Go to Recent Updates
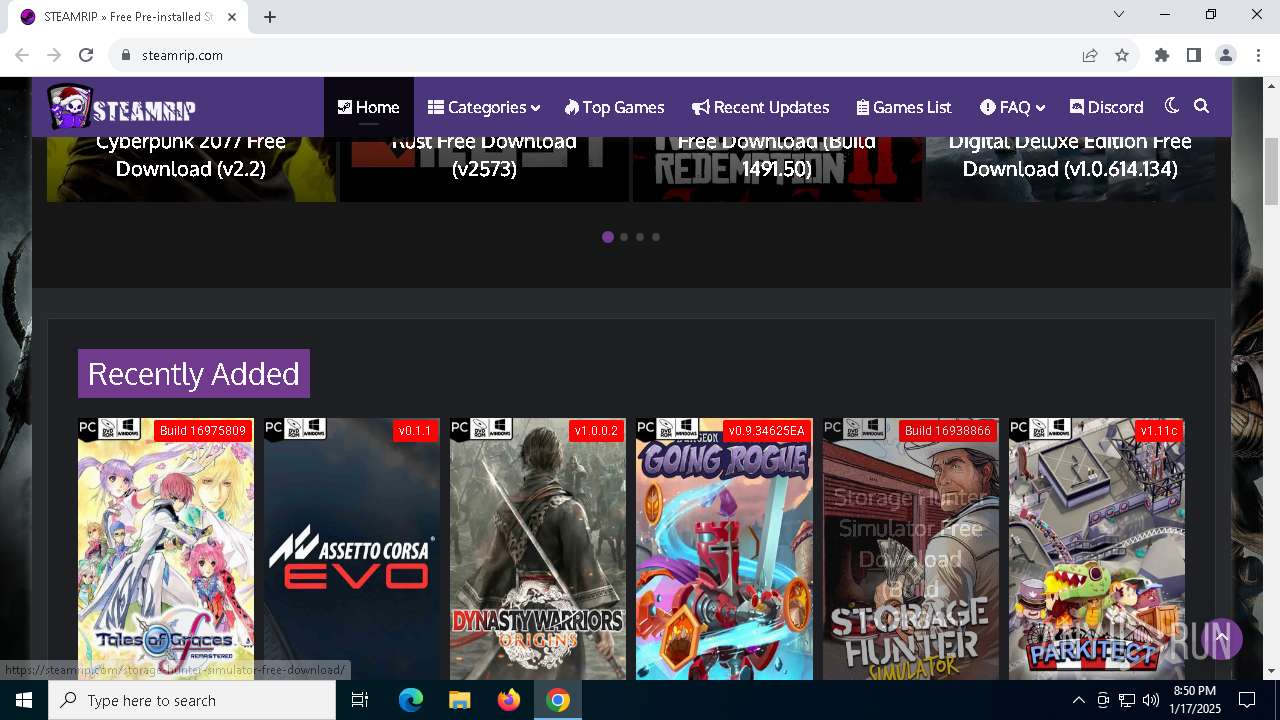This screenshot has width=1280, height=720. coord(761,107)
